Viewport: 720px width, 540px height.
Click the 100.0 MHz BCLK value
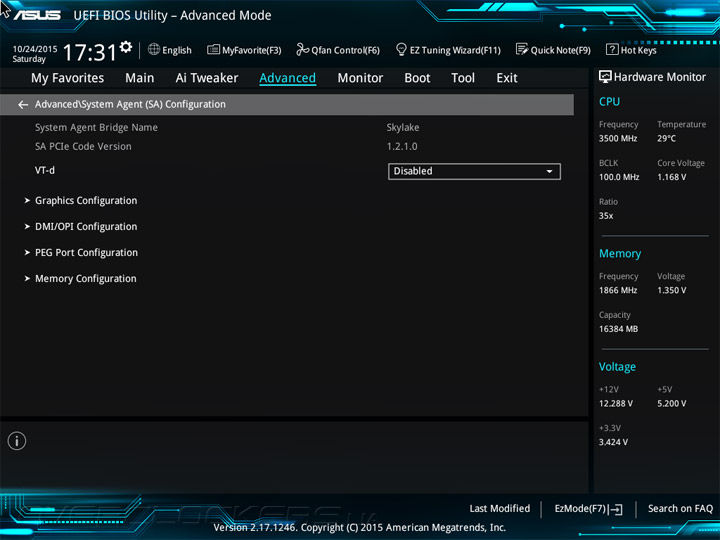[x=619, y=177]
